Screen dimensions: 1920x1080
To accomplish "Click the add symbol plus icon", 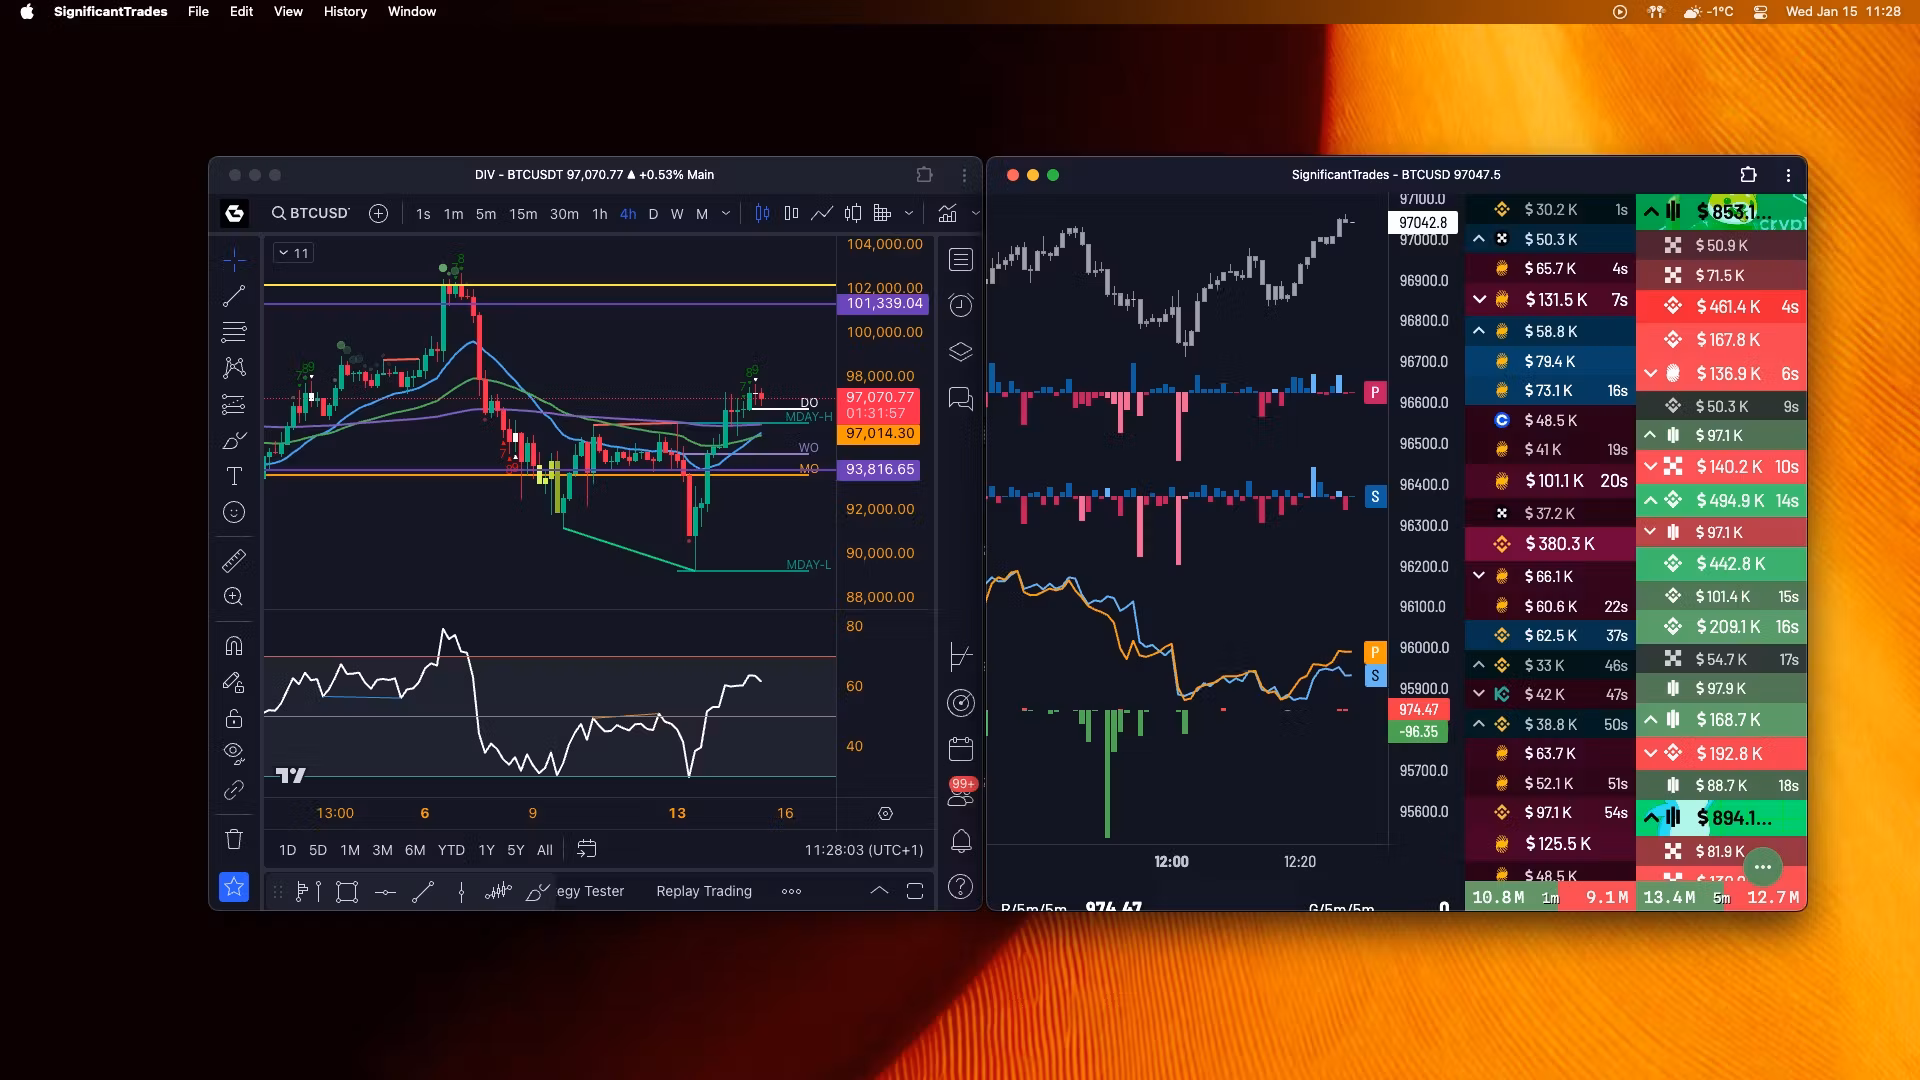I will (x=378, y=213).
